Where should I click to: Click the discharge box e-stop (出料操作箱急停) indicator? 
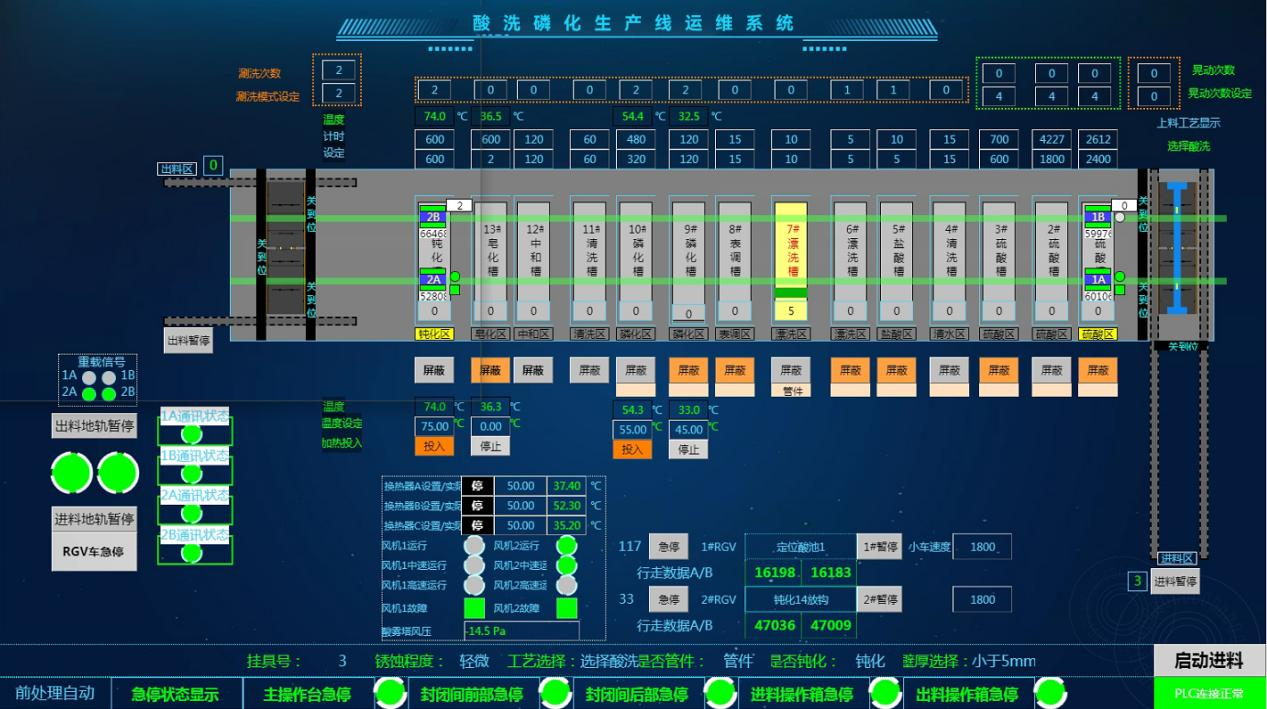1049,692
